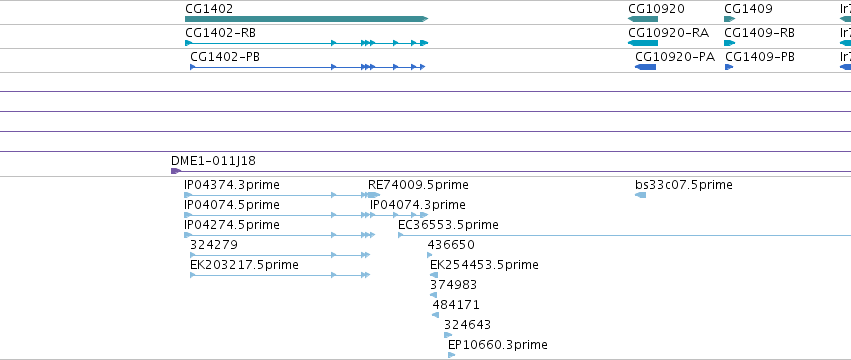The height and width of the screenshot is (360, 851).
Task: Select the 436650 EST arrow
Action: (430, 255)
